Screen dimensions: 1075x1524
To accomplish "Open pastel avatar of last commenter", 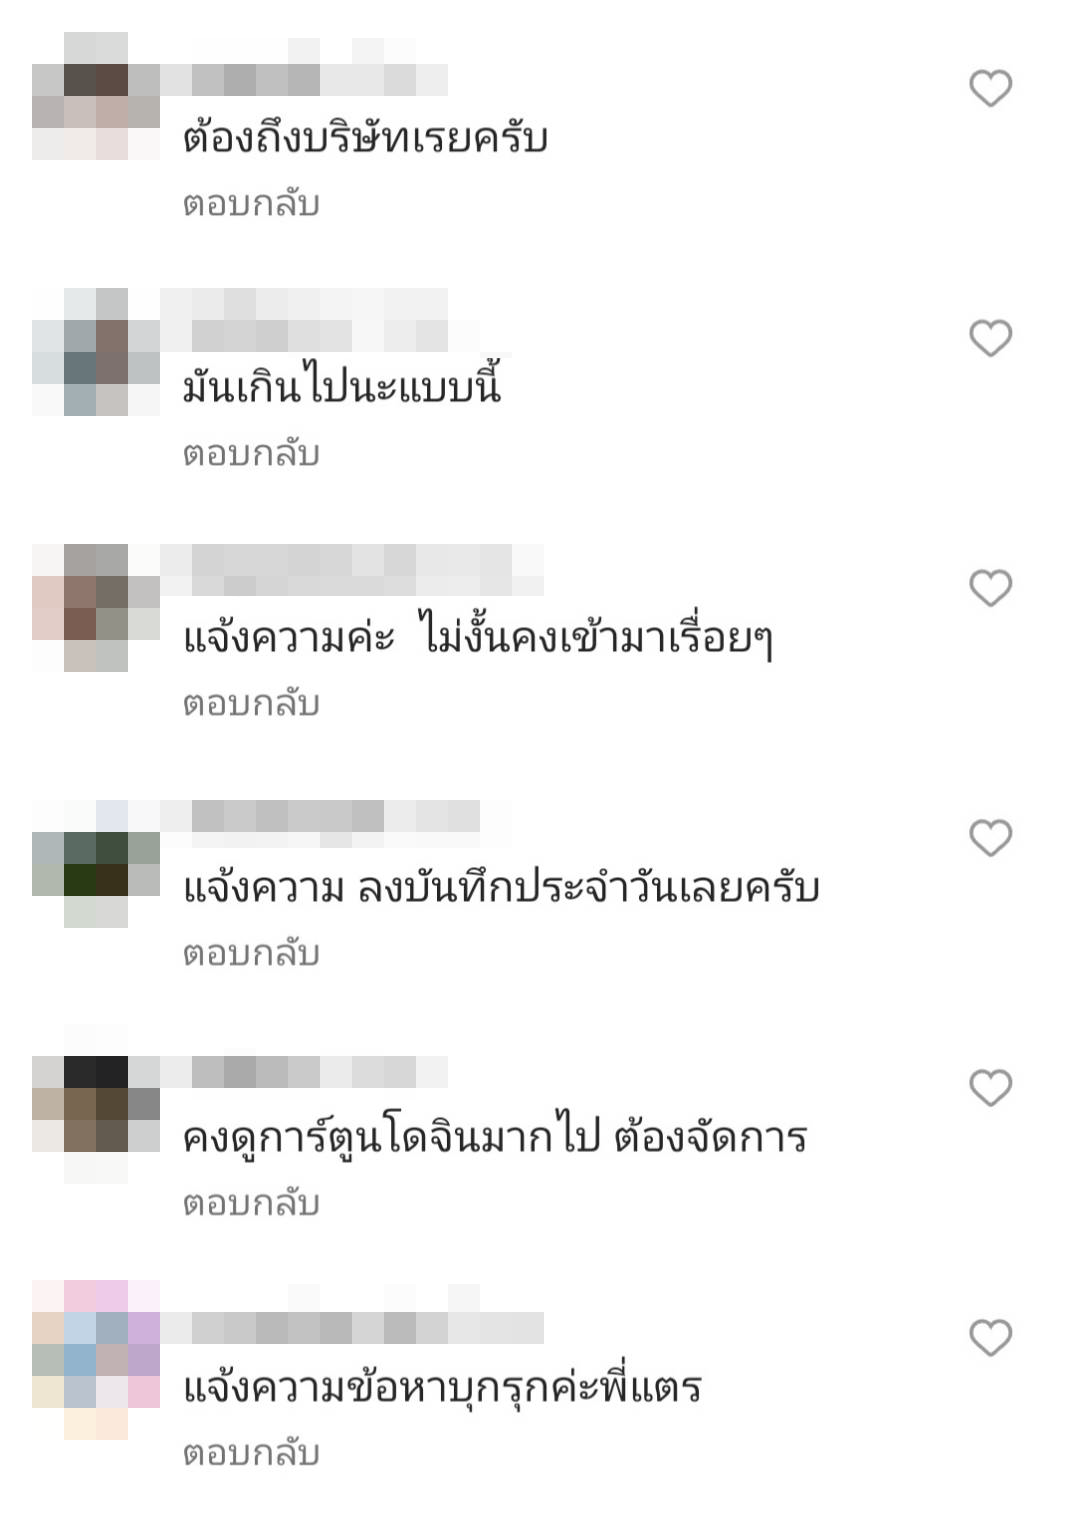I will click(x=96, y=1360).
